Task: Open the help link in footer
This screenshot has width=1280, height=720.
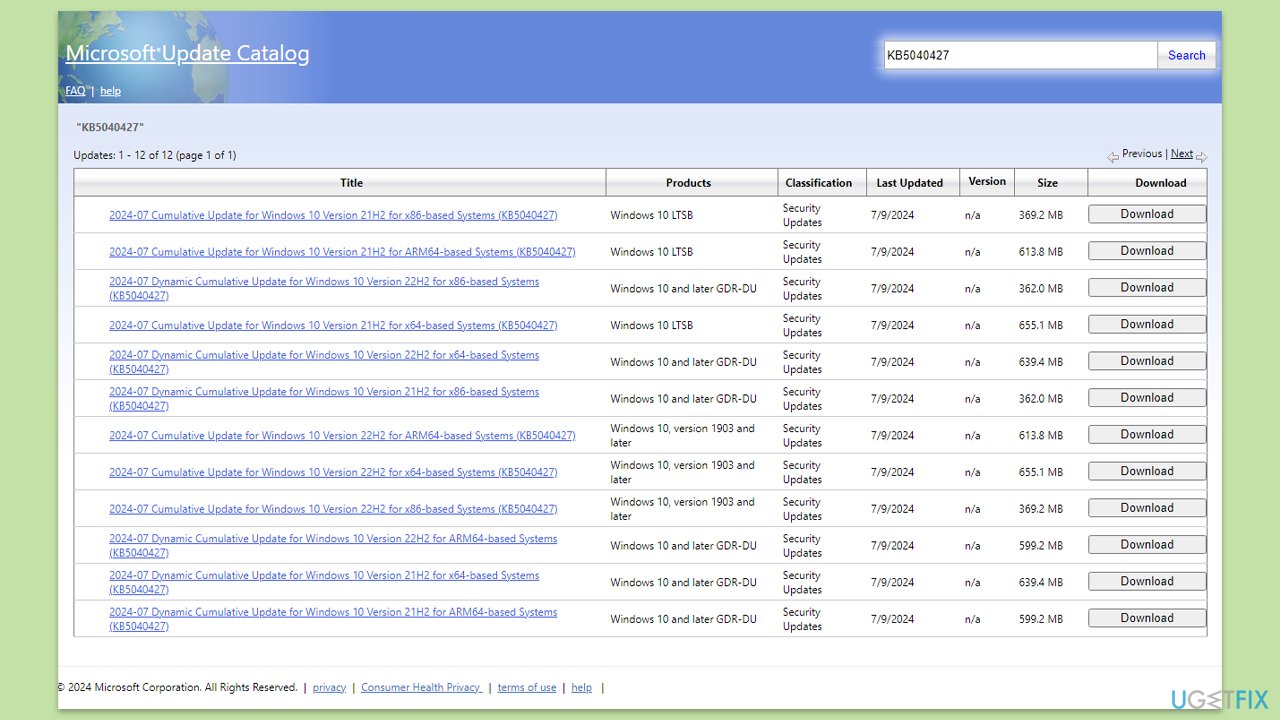Action: tap(581, 688)
